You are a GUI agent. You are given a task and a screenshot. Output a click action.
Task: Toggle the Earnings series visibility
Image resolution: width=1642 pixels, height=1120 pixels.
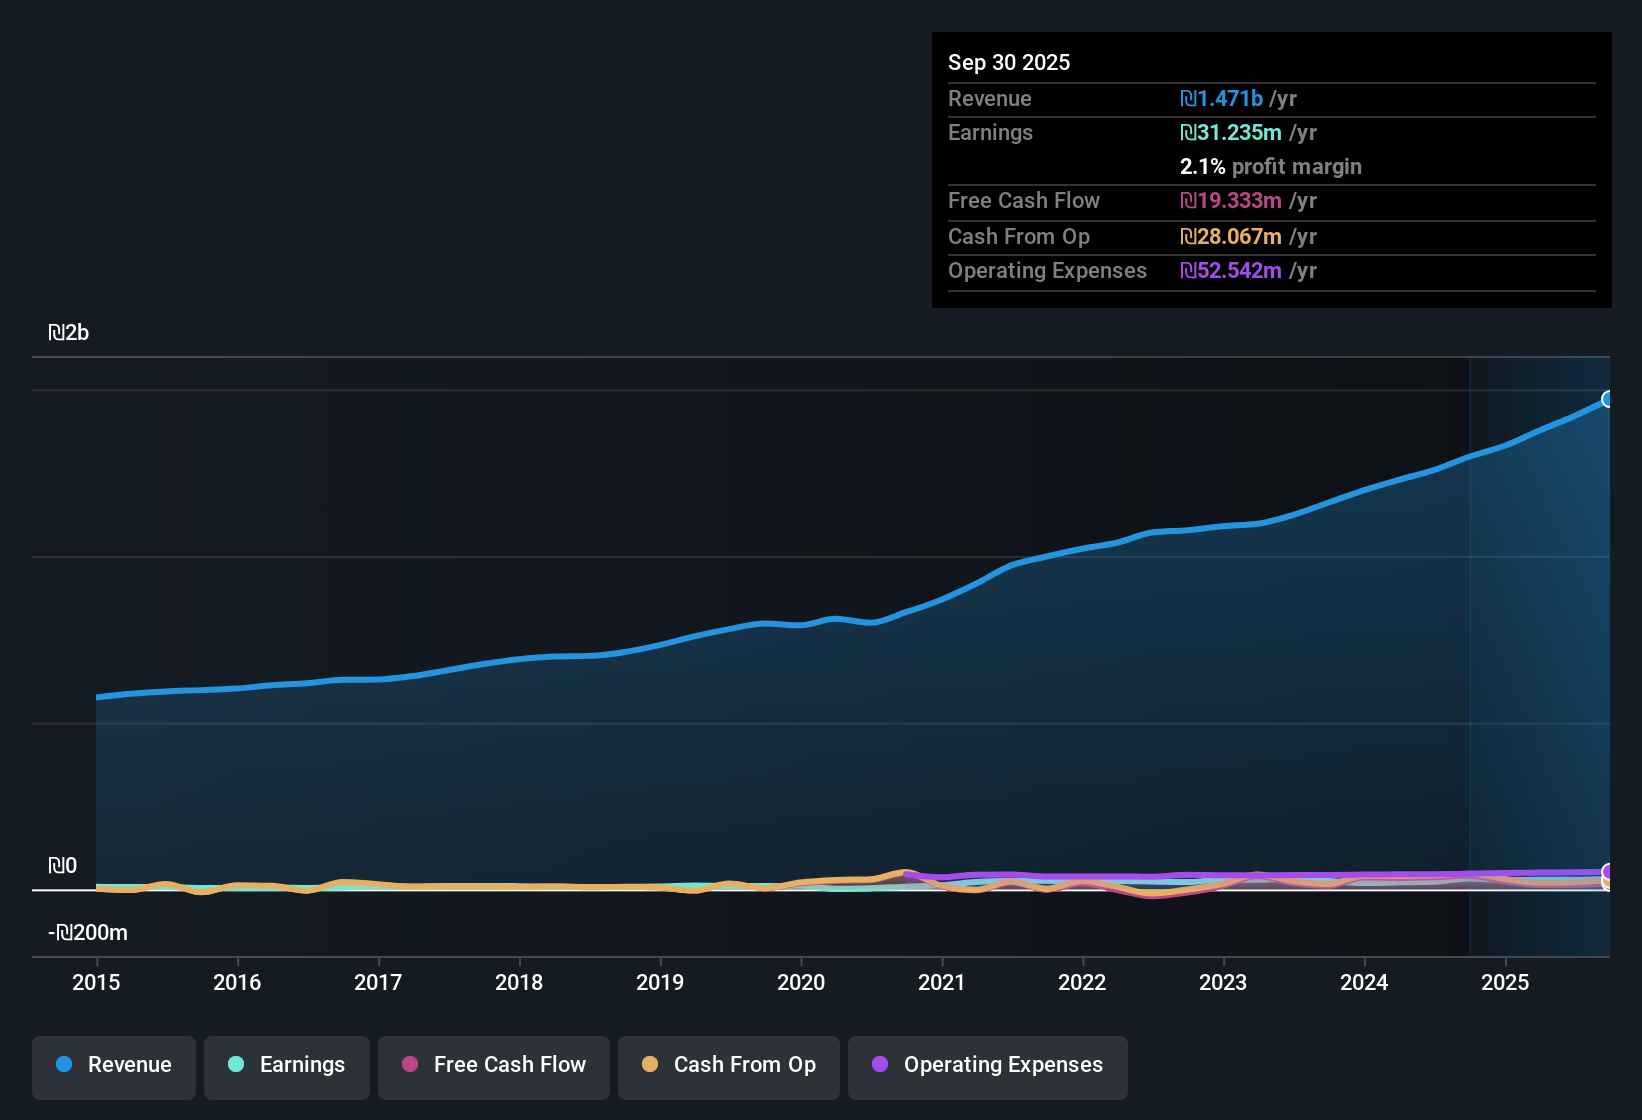[x=286, y=1065]
